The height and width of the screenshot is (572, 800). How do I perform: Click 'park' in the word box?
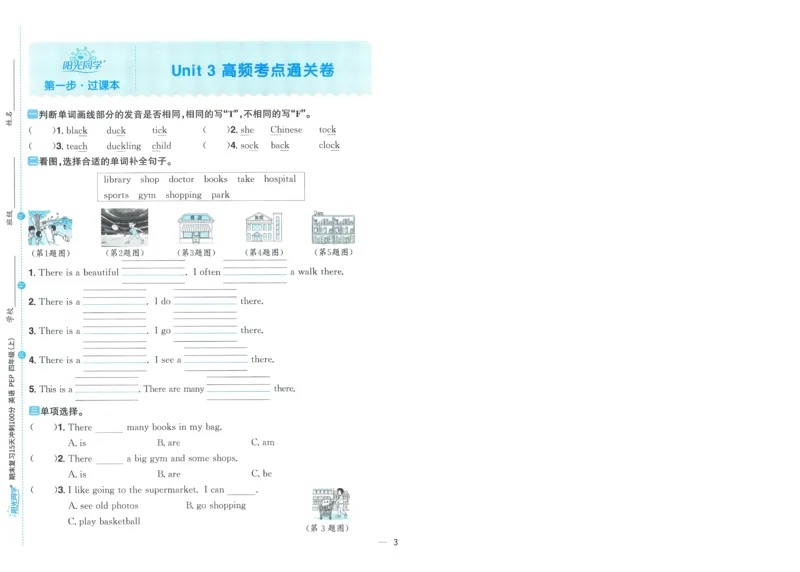pyautogui.click(x=220, y=195)
